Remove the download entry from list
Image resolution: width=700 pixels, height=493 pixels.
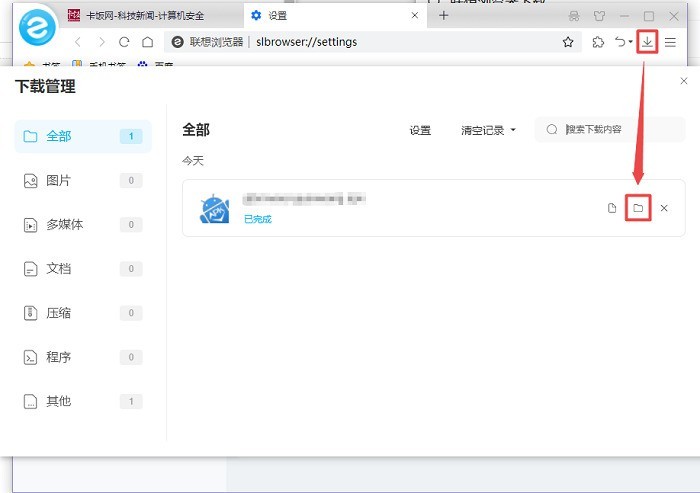tap(664, 208)
